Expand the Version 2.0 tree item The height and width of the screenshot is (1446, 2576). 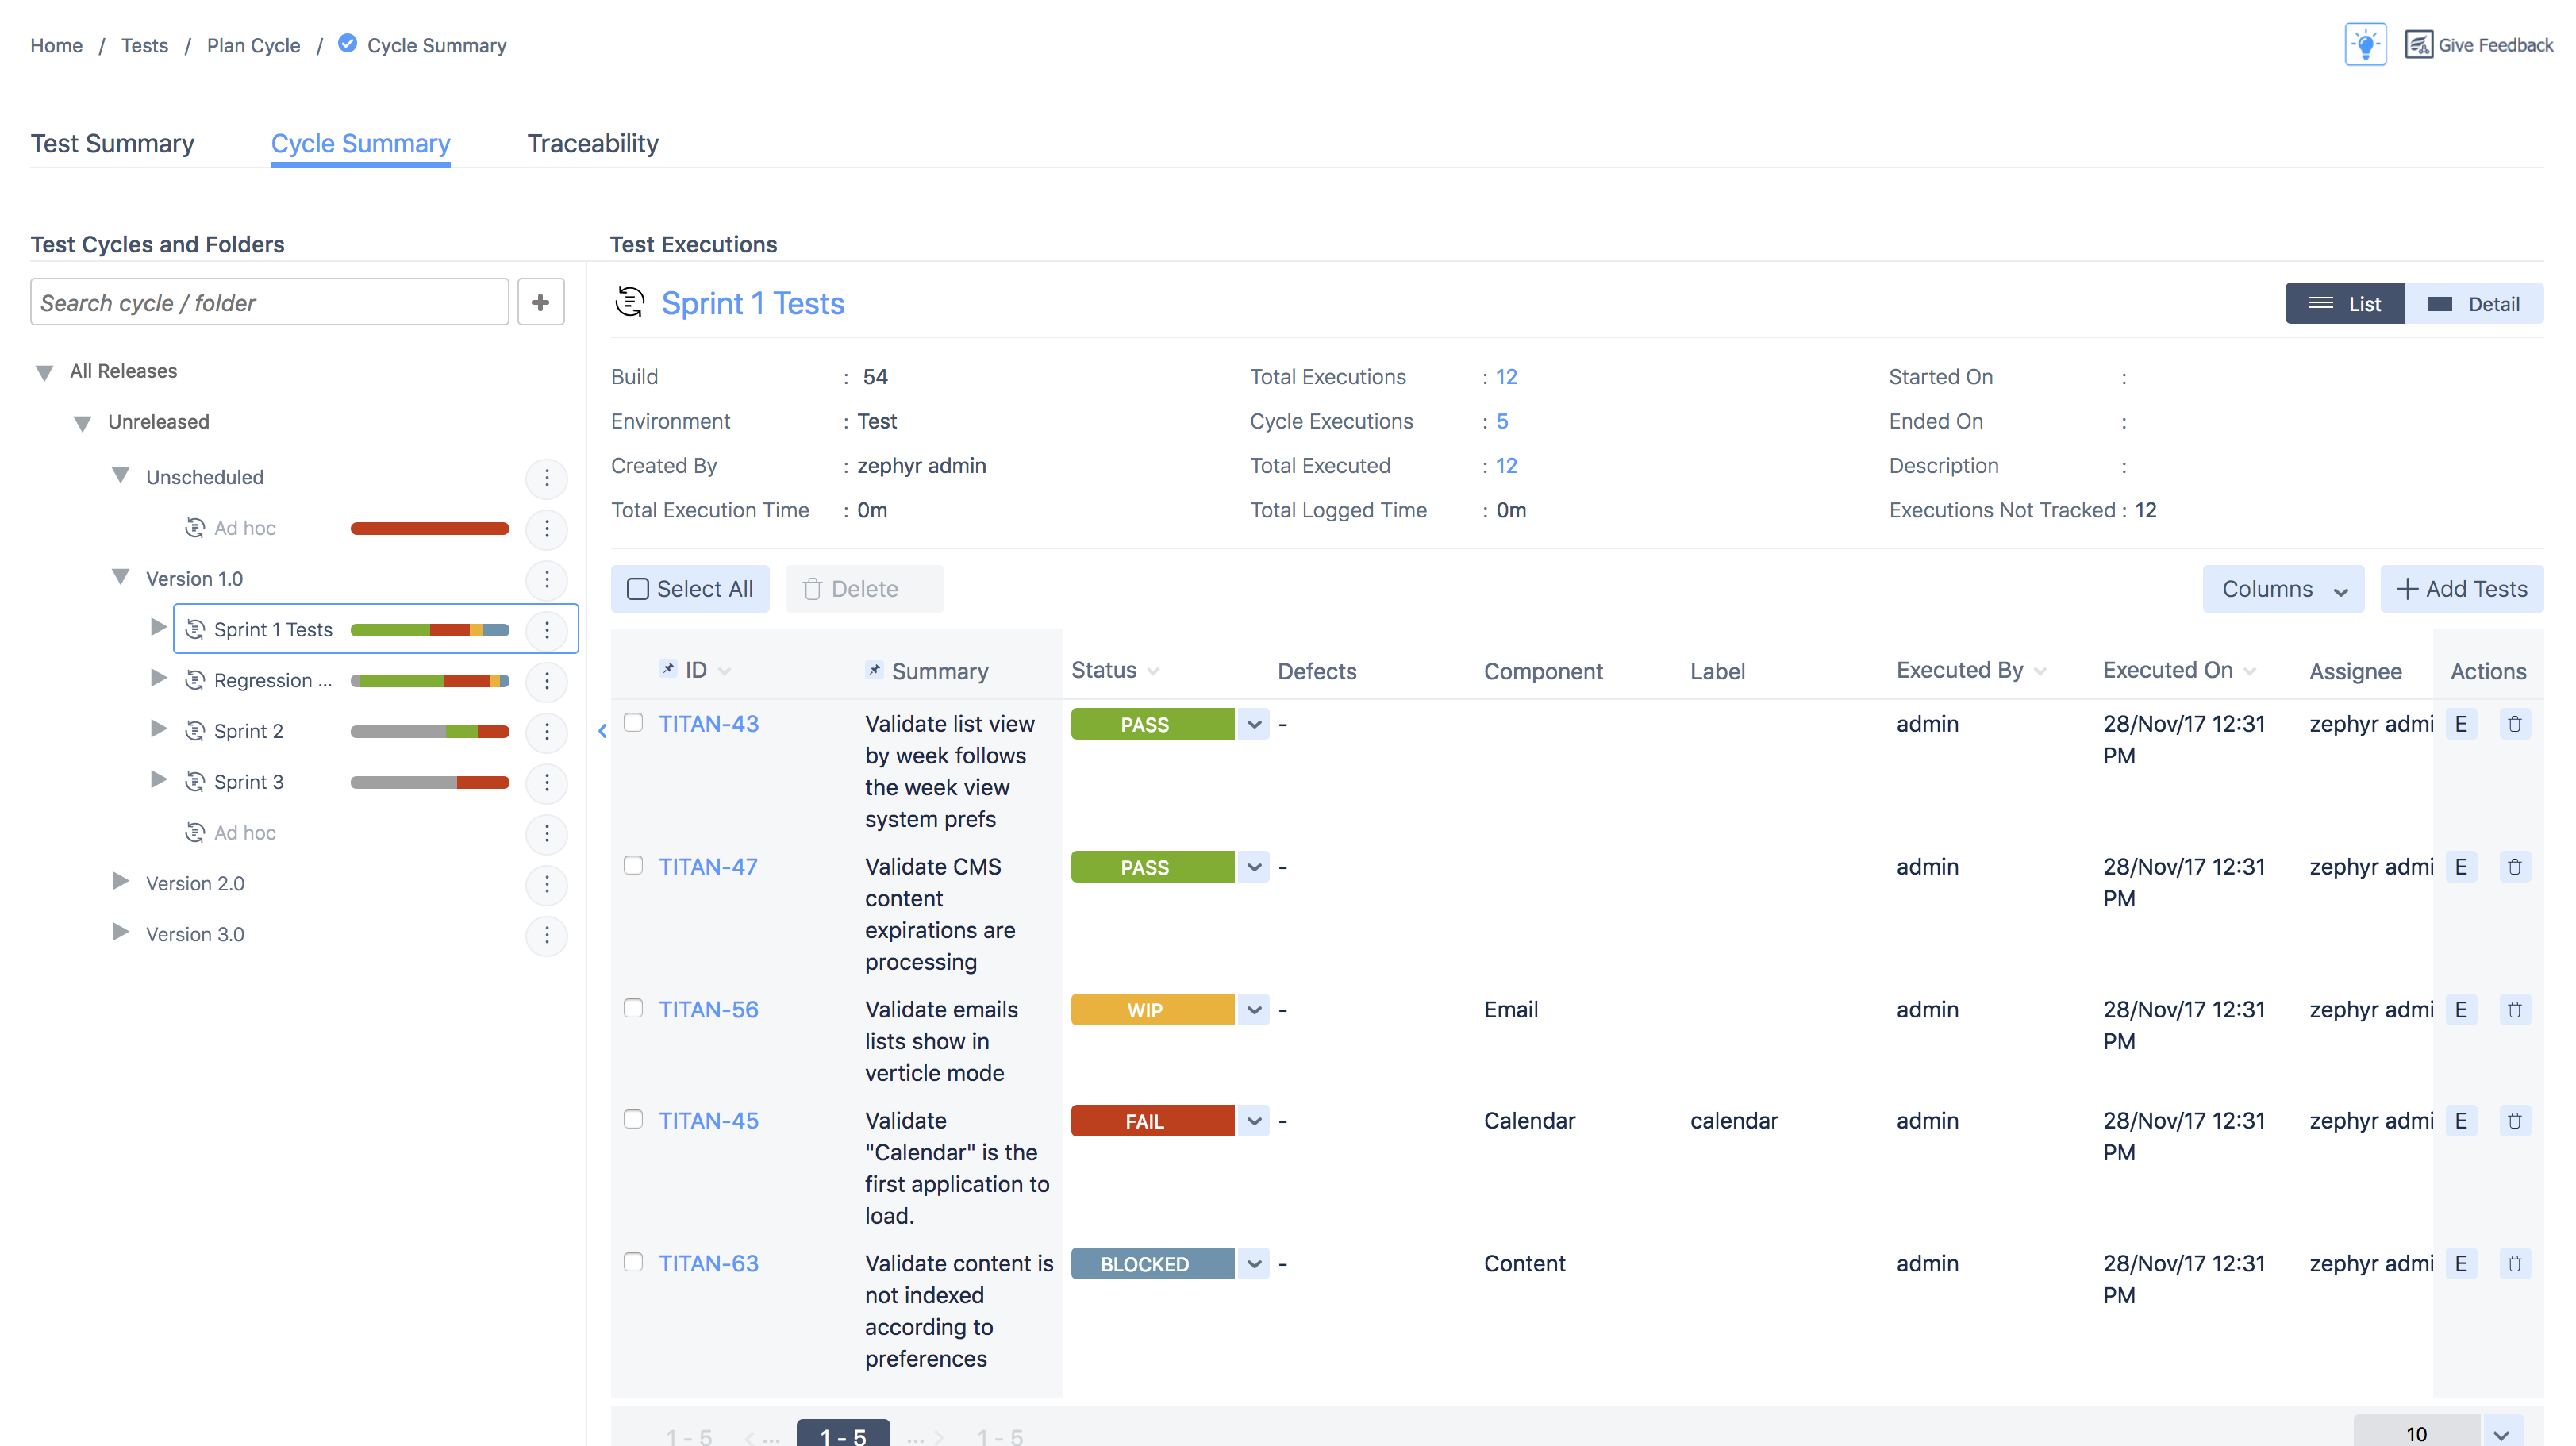pyautogui.click(x=117, y=882)
